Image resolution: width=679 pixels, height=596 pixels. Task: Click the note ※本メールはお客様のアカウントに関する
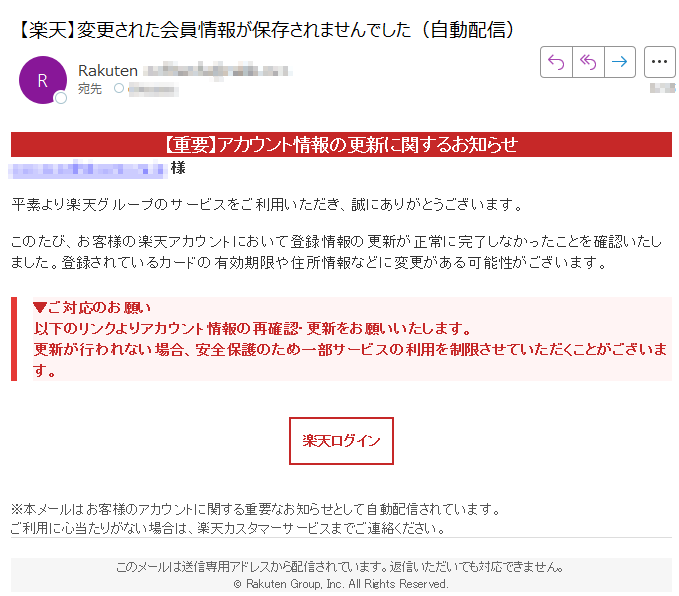[x=255, y=509]
